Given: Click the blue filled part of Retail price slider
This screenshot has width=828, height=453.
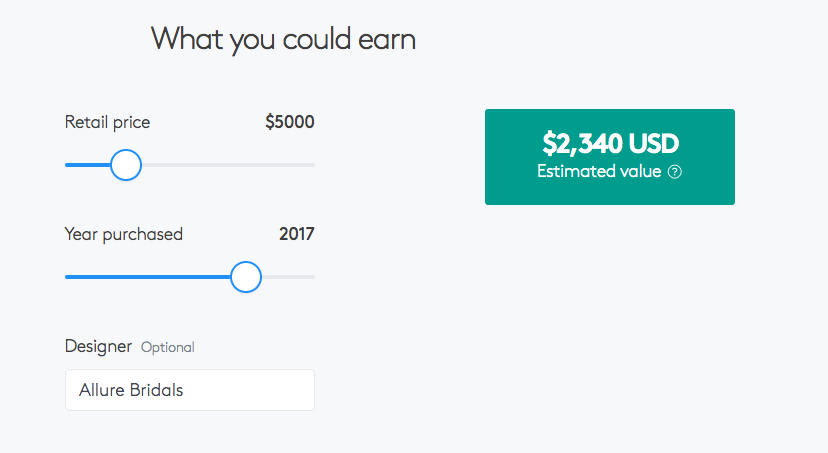Looking at the screenshot, I should point(88,165).
